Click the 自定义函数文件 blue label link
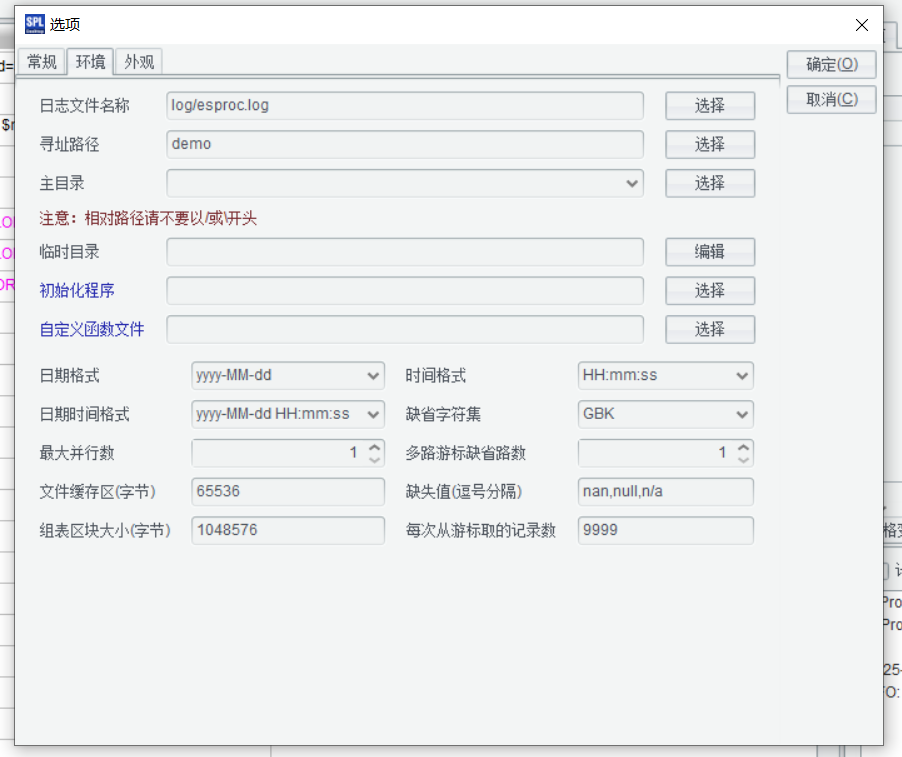Screen dimensions: 902x757 click(91, 330)
